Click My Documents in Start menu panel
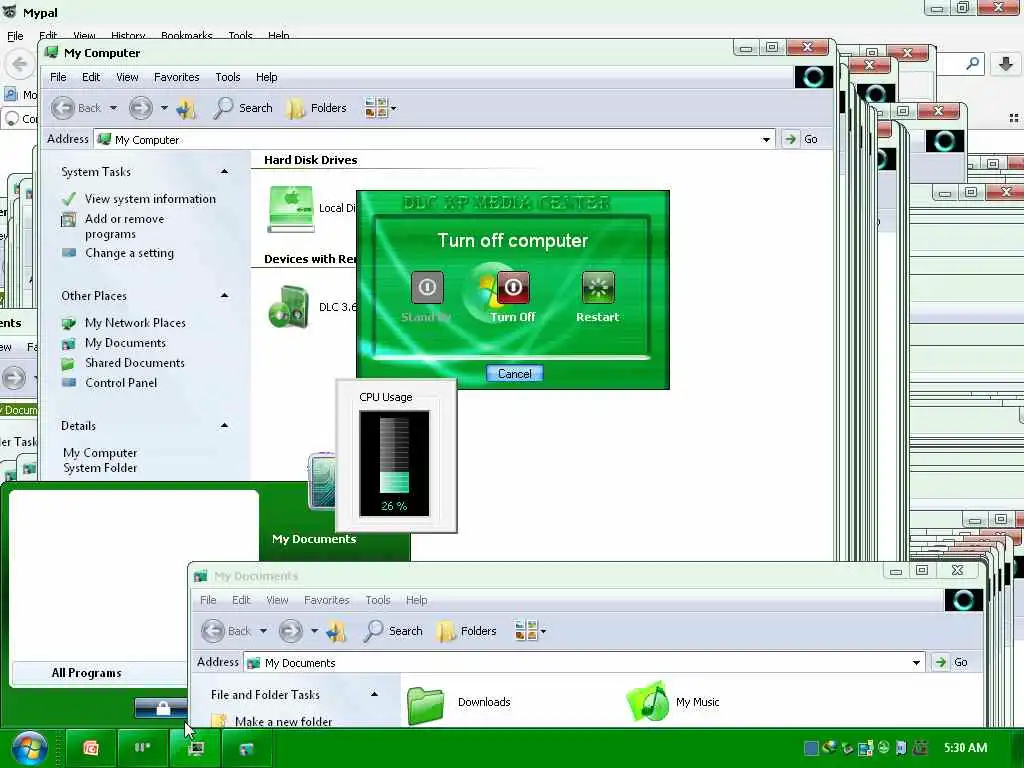Image resolution: width=1024 pixels, height=768 pixels. [314, 539]
